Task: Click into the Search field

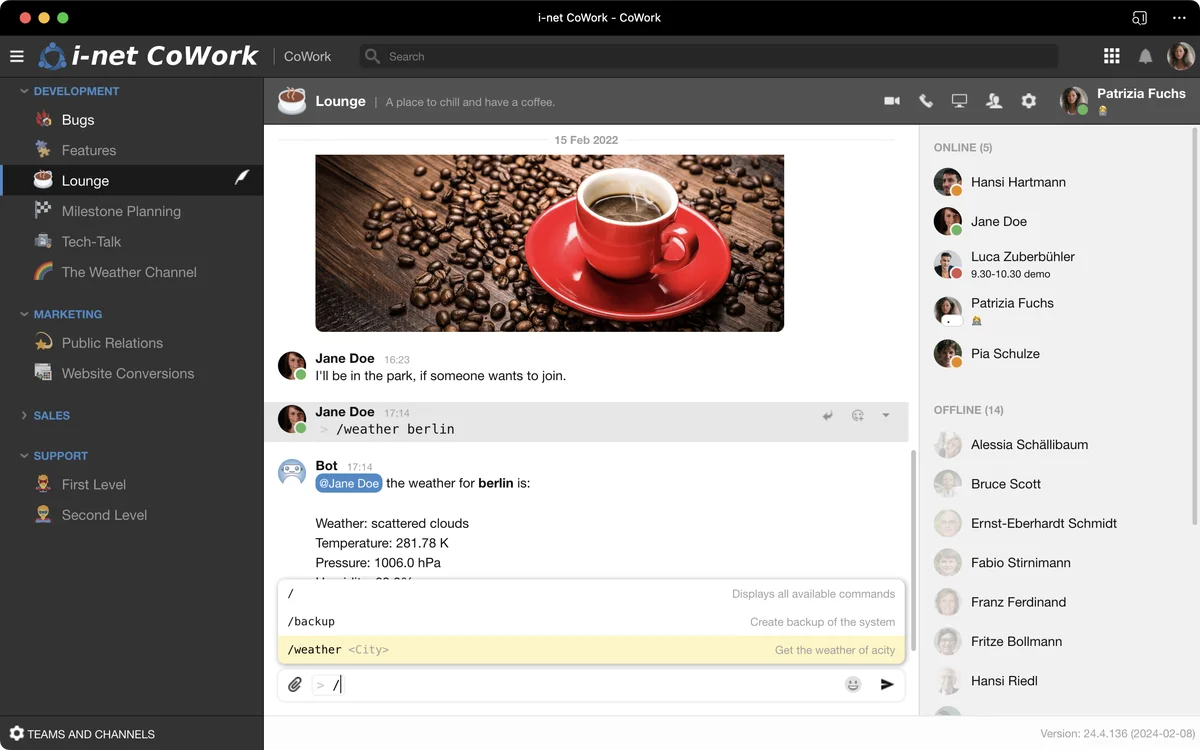Action: tap(710, 57)
